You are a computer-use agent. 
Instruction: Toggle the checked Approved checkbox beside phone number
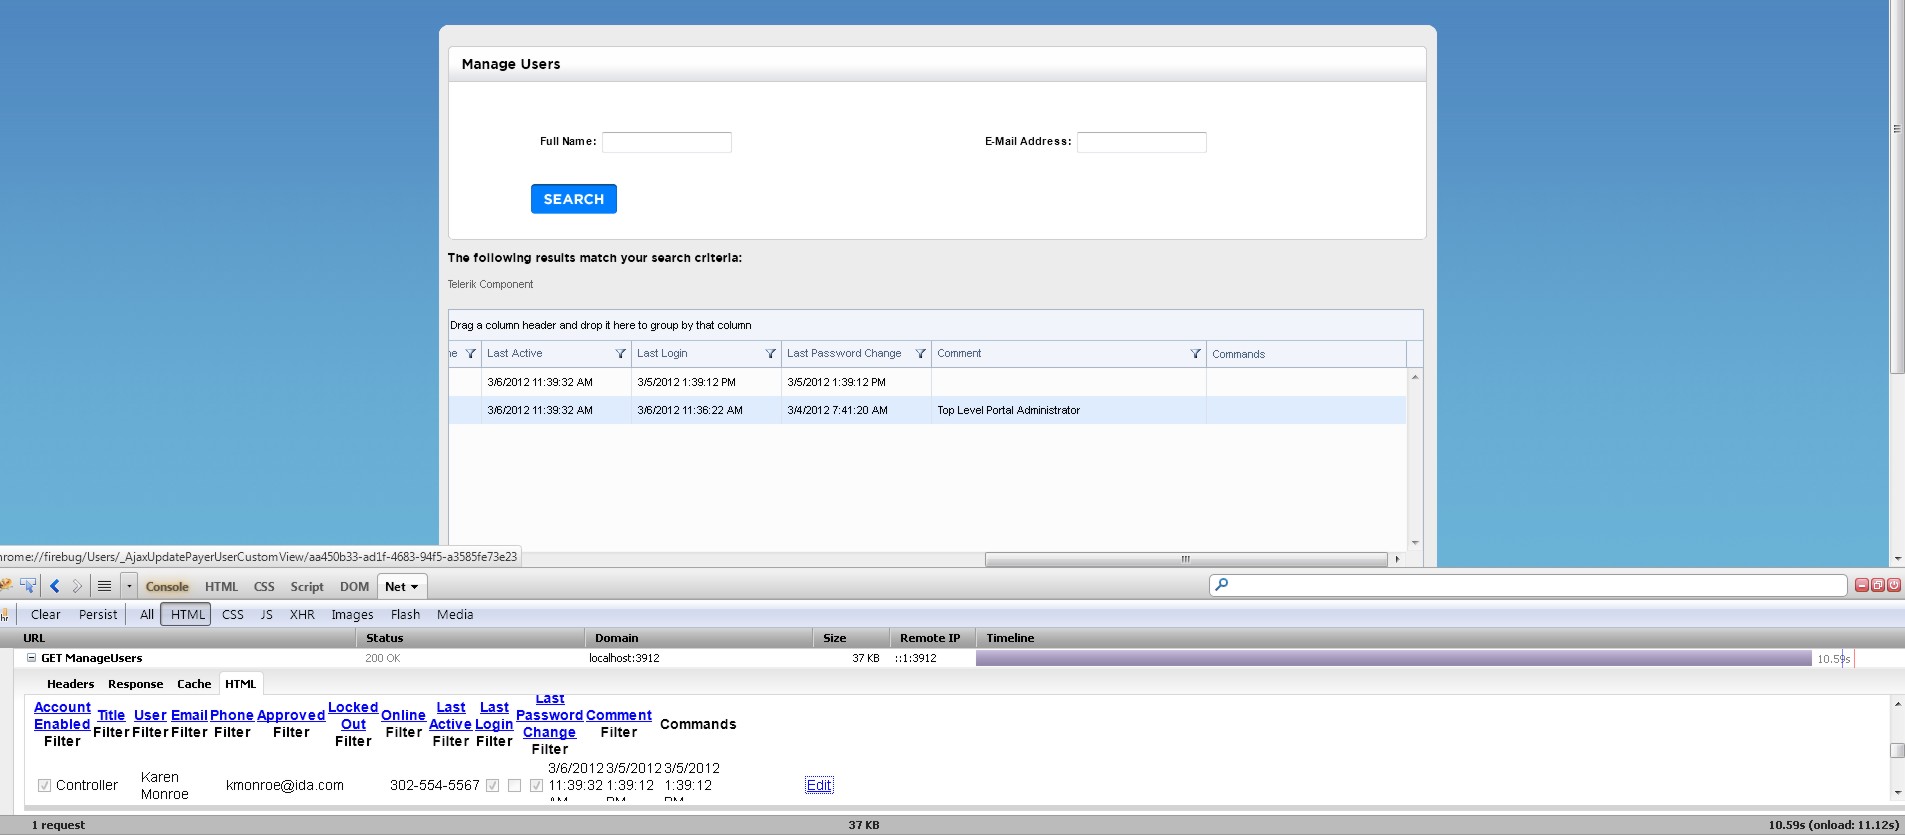pos(492,785)
